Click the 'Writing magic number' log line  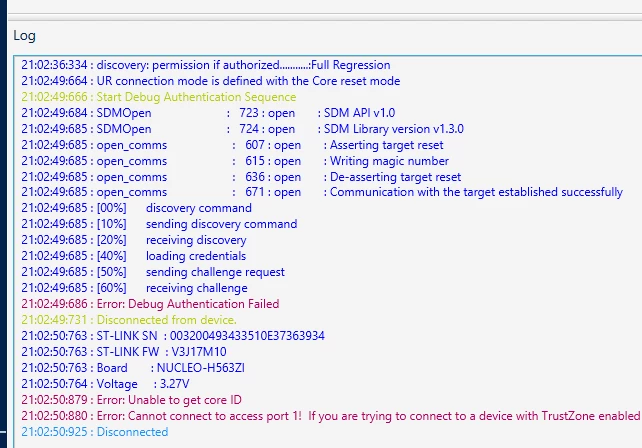(x=235, y=161)
